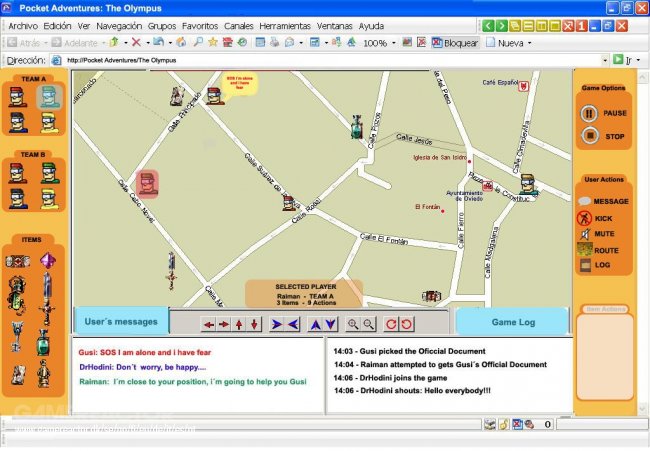Show the Route for the player
This screenshot has width=650, height=451.
click(585, 249)
